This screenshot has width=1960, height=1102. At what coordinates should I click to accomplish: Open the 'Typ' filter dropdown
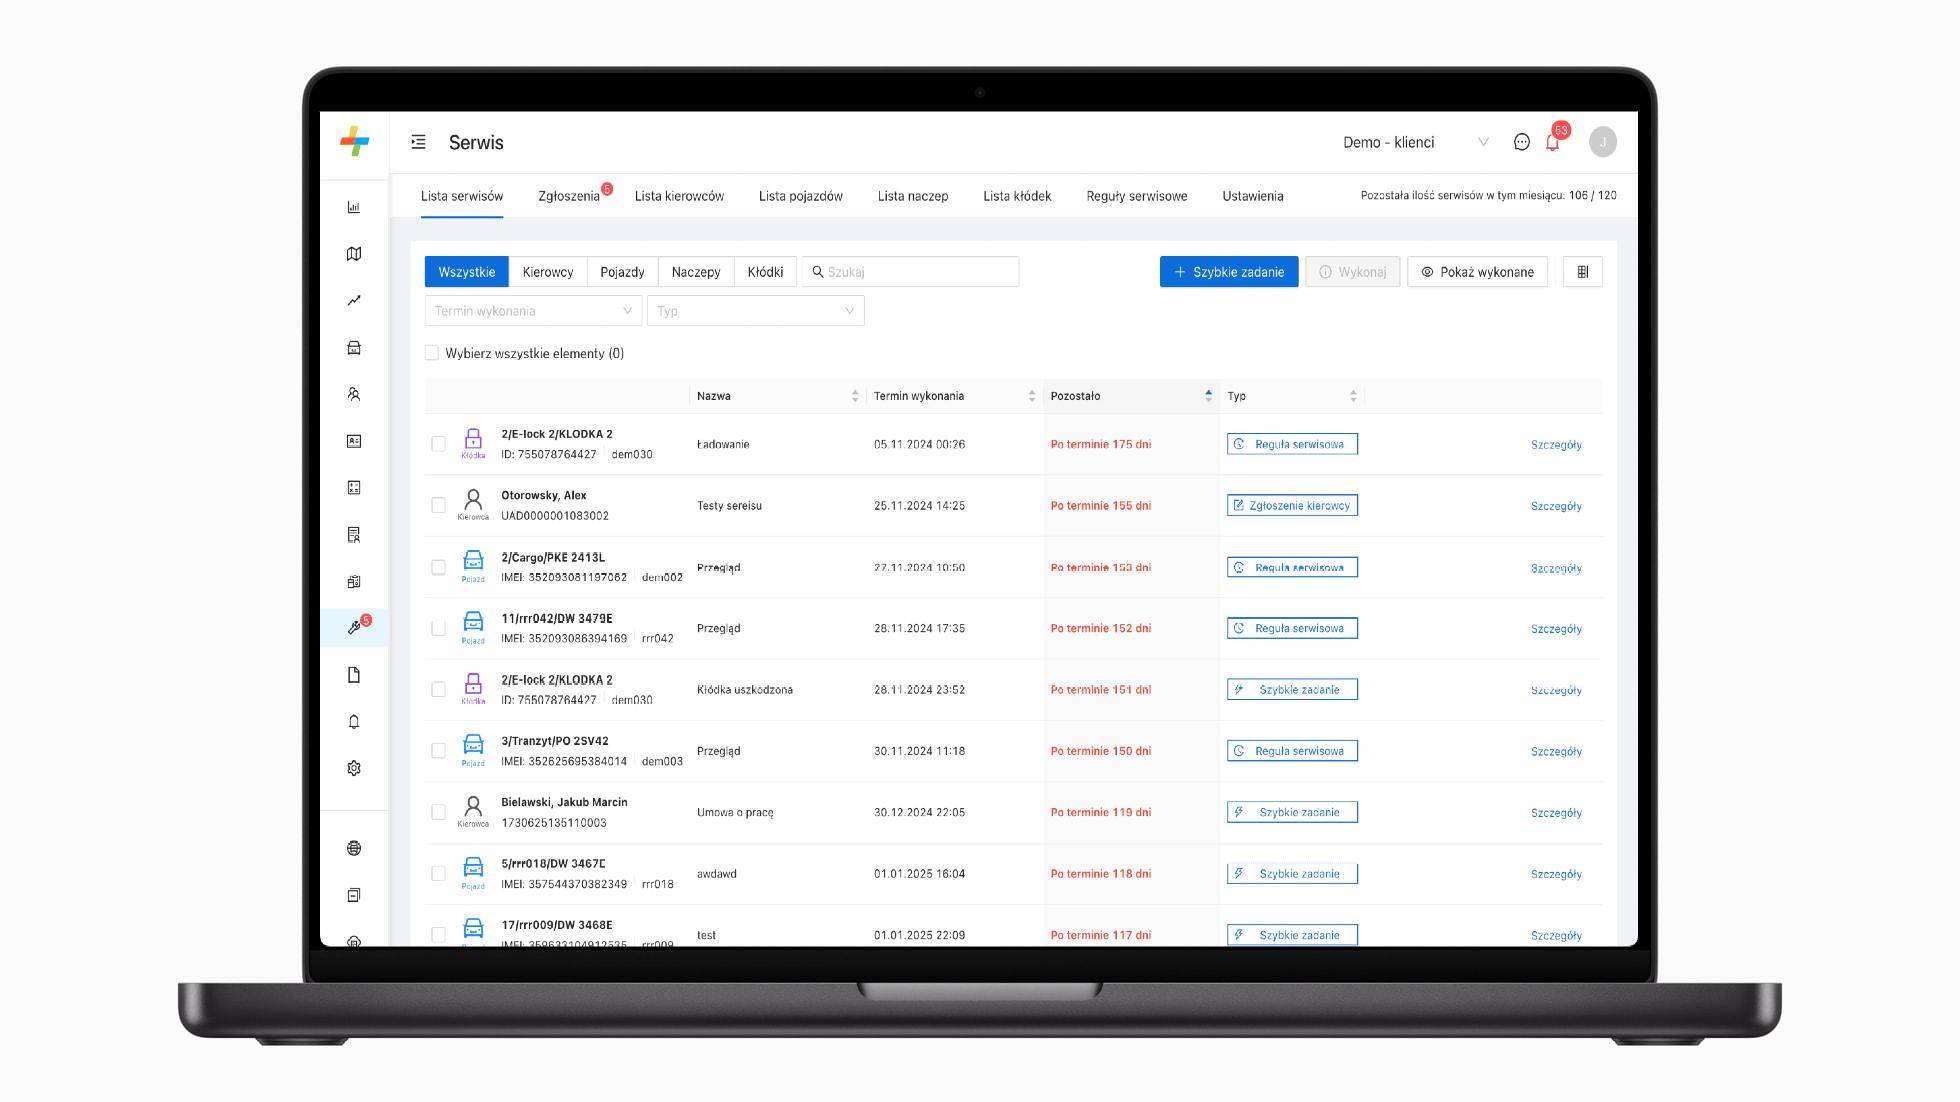click(x=755, y=311)
